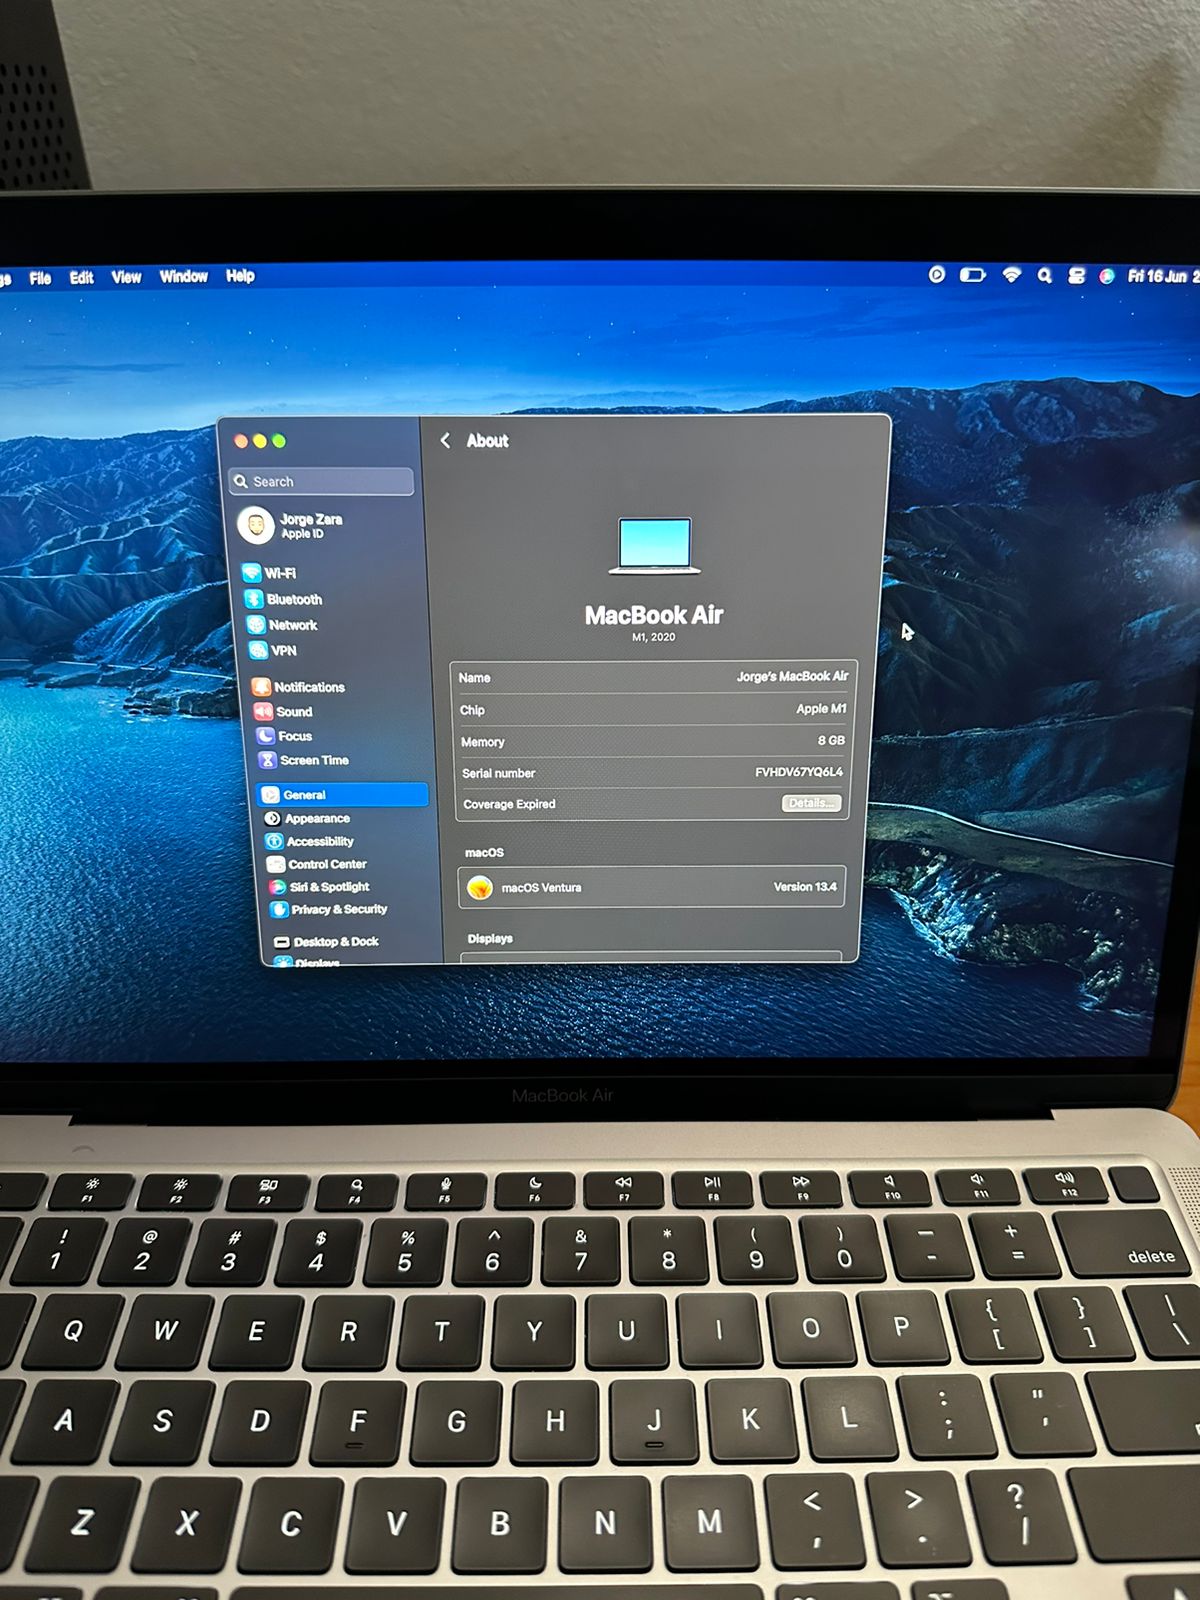Click the battery icon in the menu bar
Screen dimensions: 1200x1600
click(x=973, y=275)
